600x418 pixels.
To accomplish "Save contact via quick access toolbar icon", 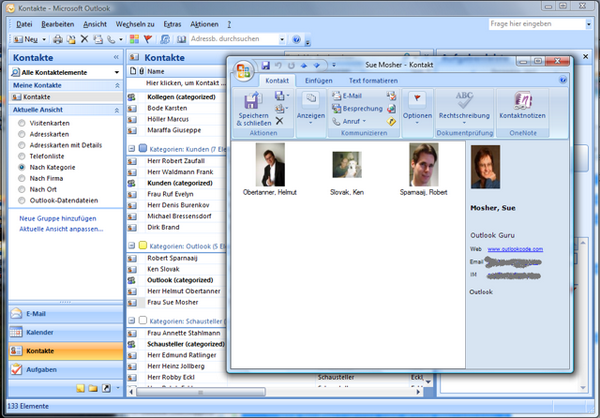I will pyautogui.click(x=266, y=65).
